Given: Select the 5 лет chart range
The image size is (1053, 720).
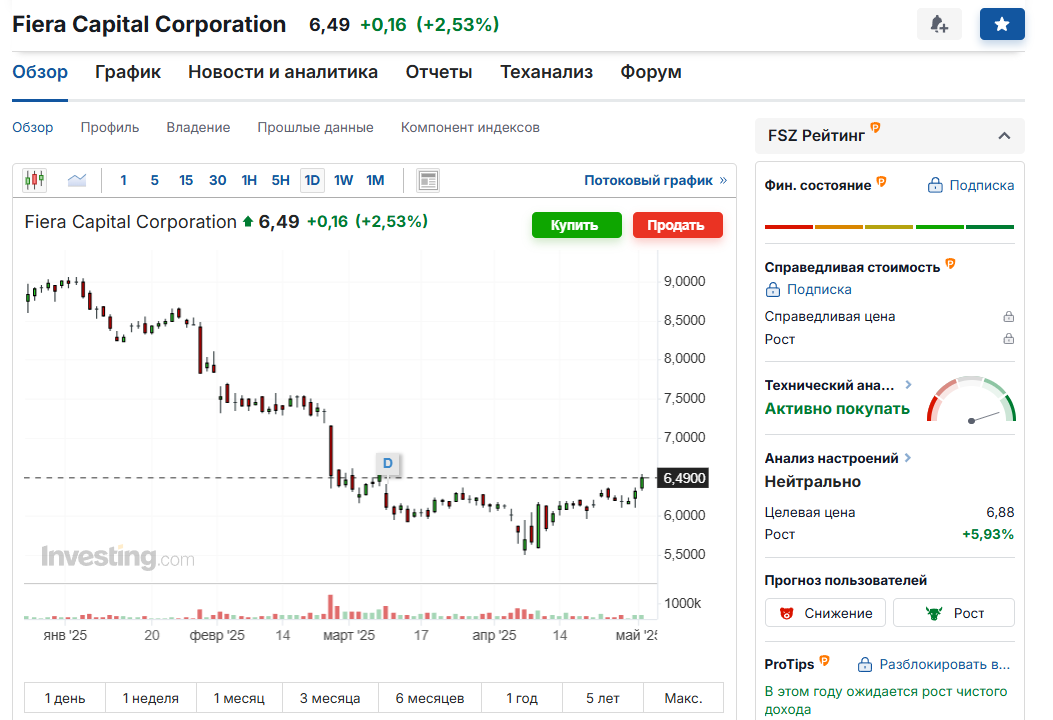Looking at the screenshot, I should coord(602,698).
